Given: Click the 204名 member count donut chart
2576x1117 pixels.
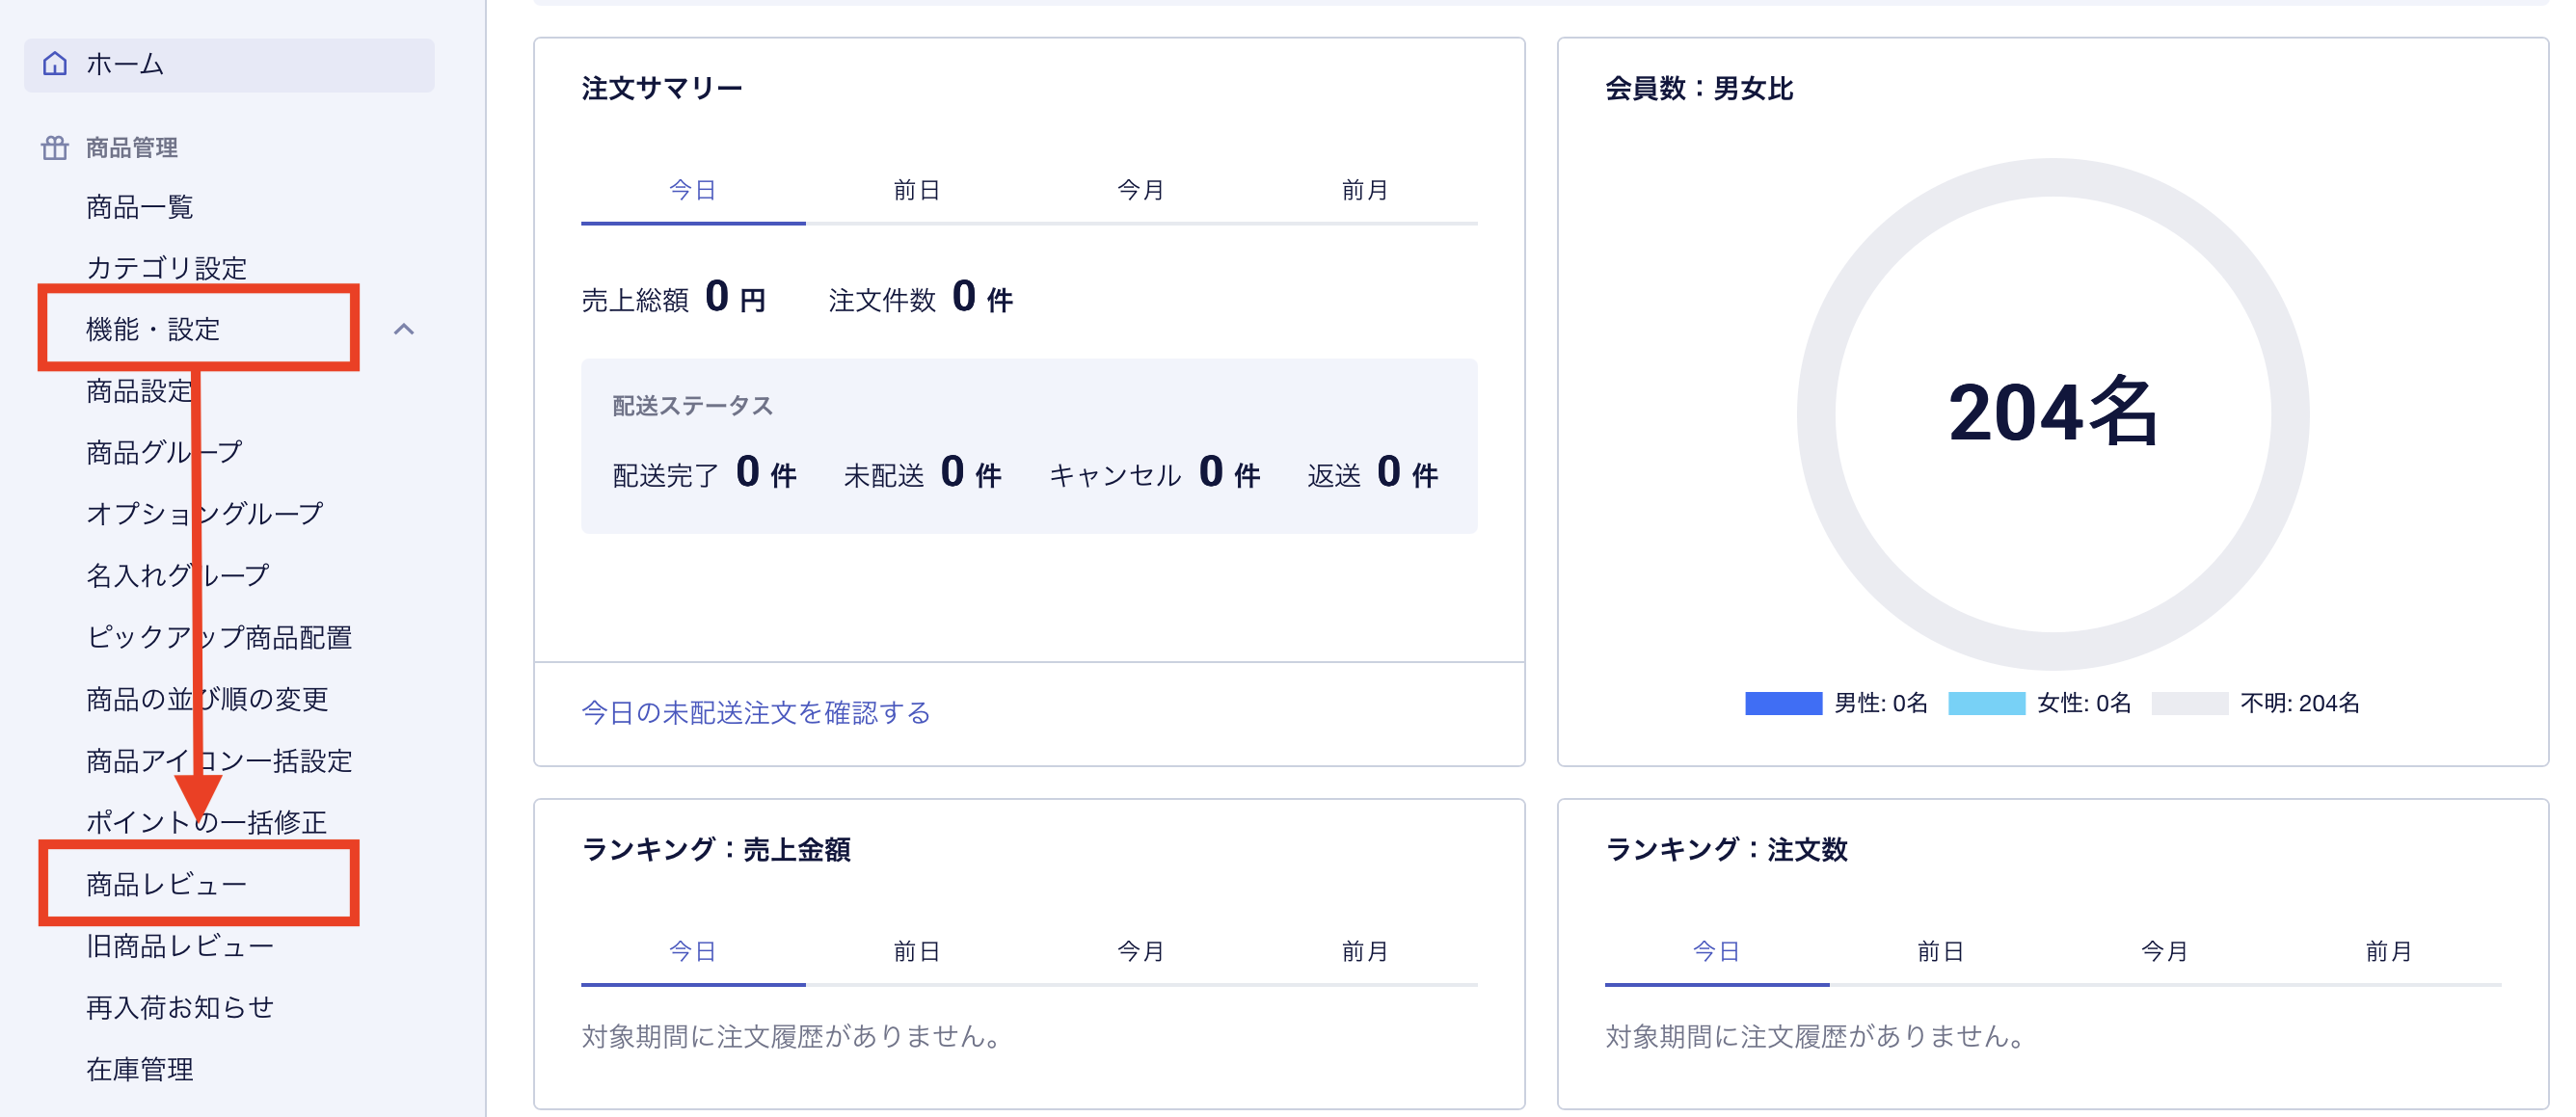Looking at the screenshot, I should 2052,413.
